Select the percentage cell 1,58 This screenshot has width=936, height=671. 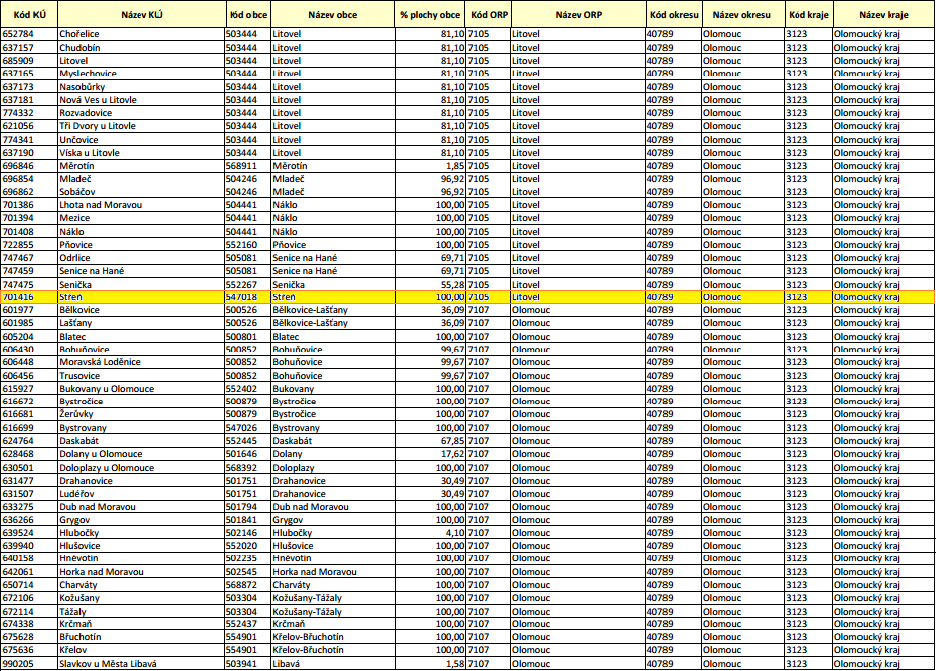coord(430,664)
